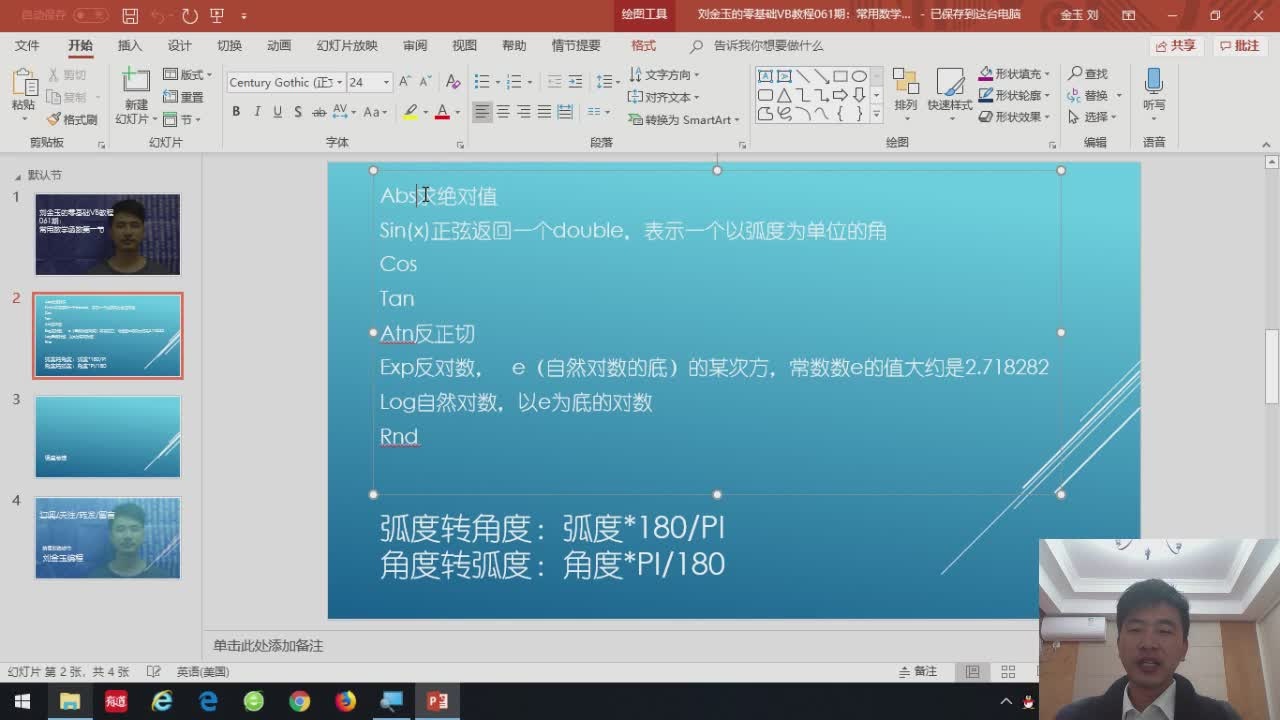Decrease font size with the smaller A icon
The height and width of the screenshot is (720, 1280).
(x=426, y=82)
